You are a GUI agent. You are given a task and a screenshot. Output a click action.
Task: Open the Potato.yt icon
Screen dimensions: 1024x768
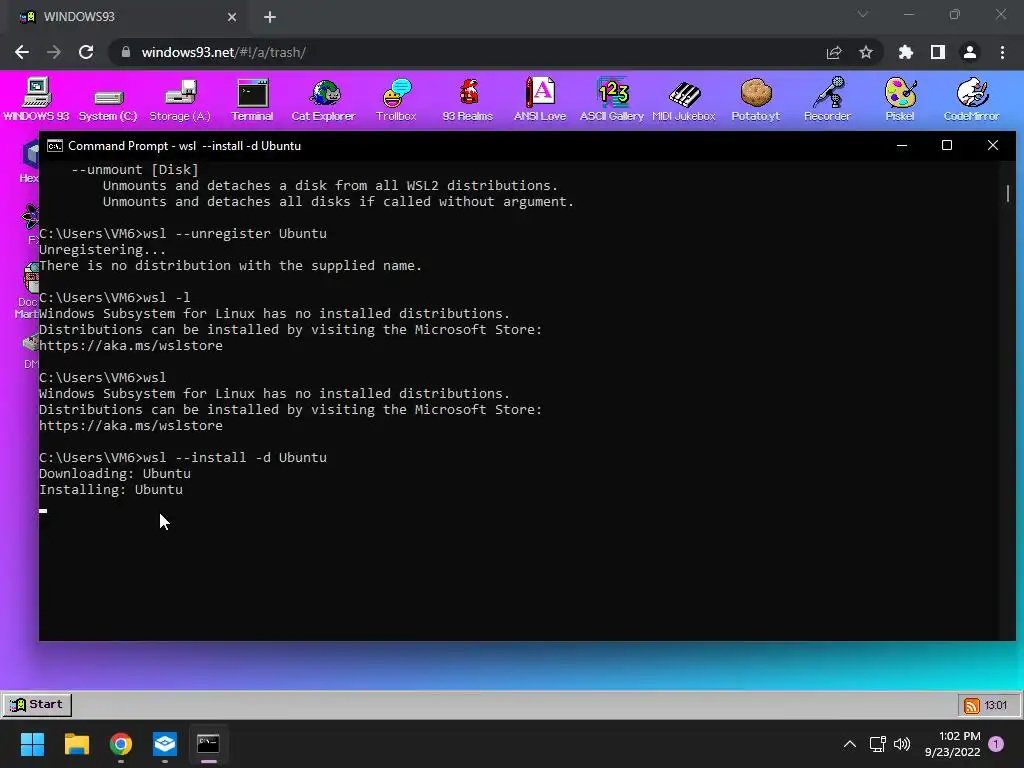(756, 99)
